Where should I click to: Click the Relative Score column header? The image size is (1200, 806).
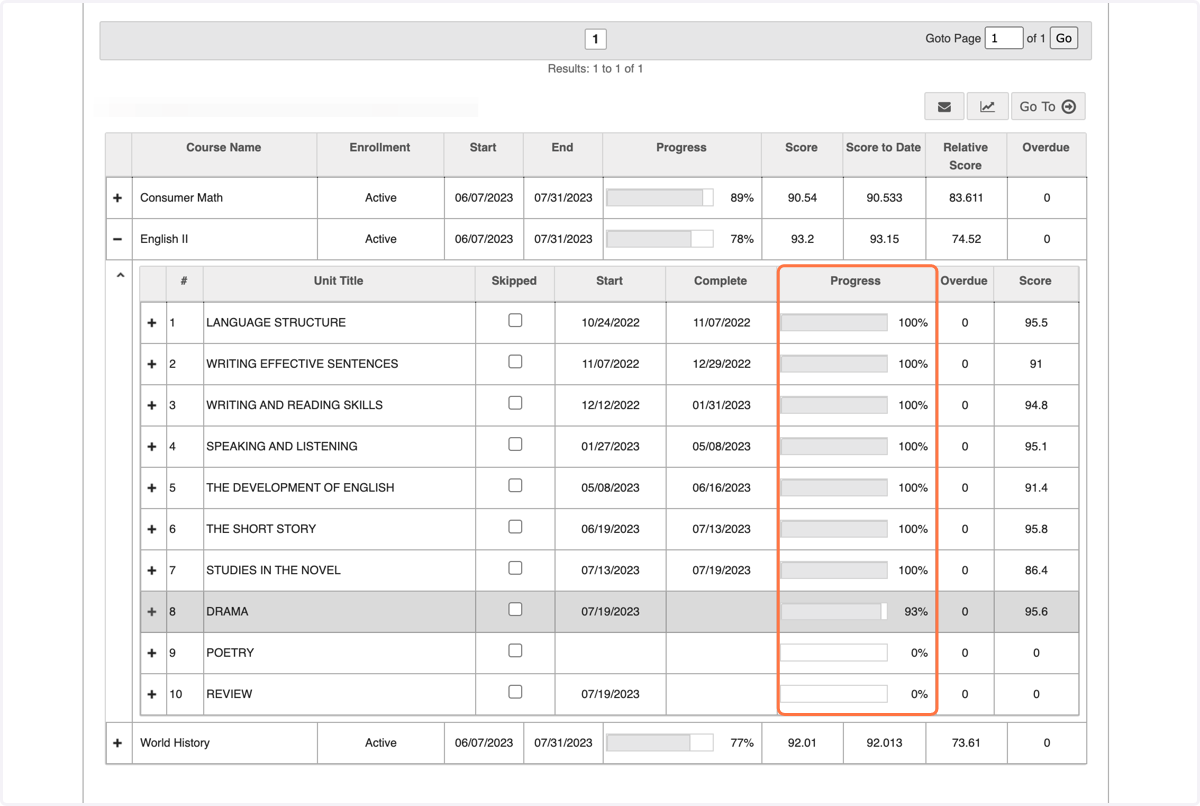965,156
